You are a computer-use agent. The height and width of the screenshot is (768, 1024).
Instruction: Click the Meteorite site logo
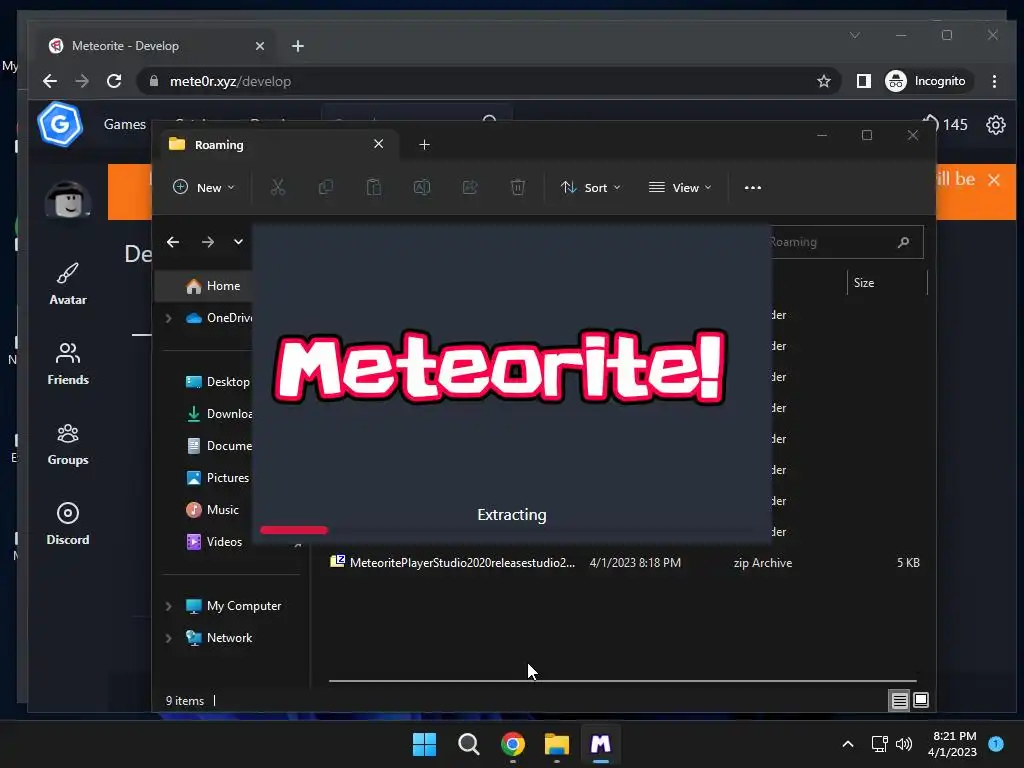point(60,123)
